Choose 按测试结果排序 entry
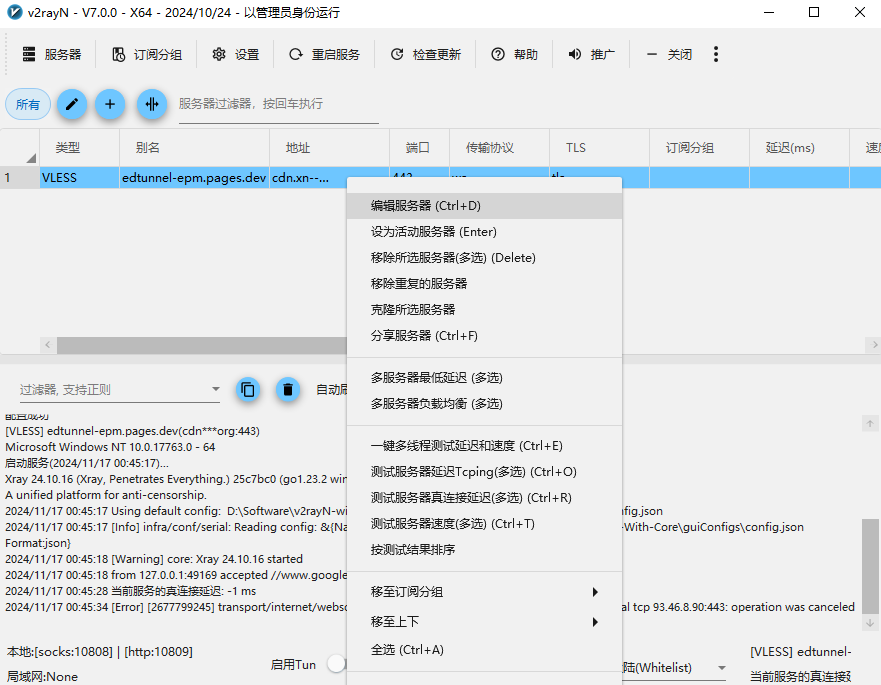The image size is (881, 685). click(x=484, y=550)
